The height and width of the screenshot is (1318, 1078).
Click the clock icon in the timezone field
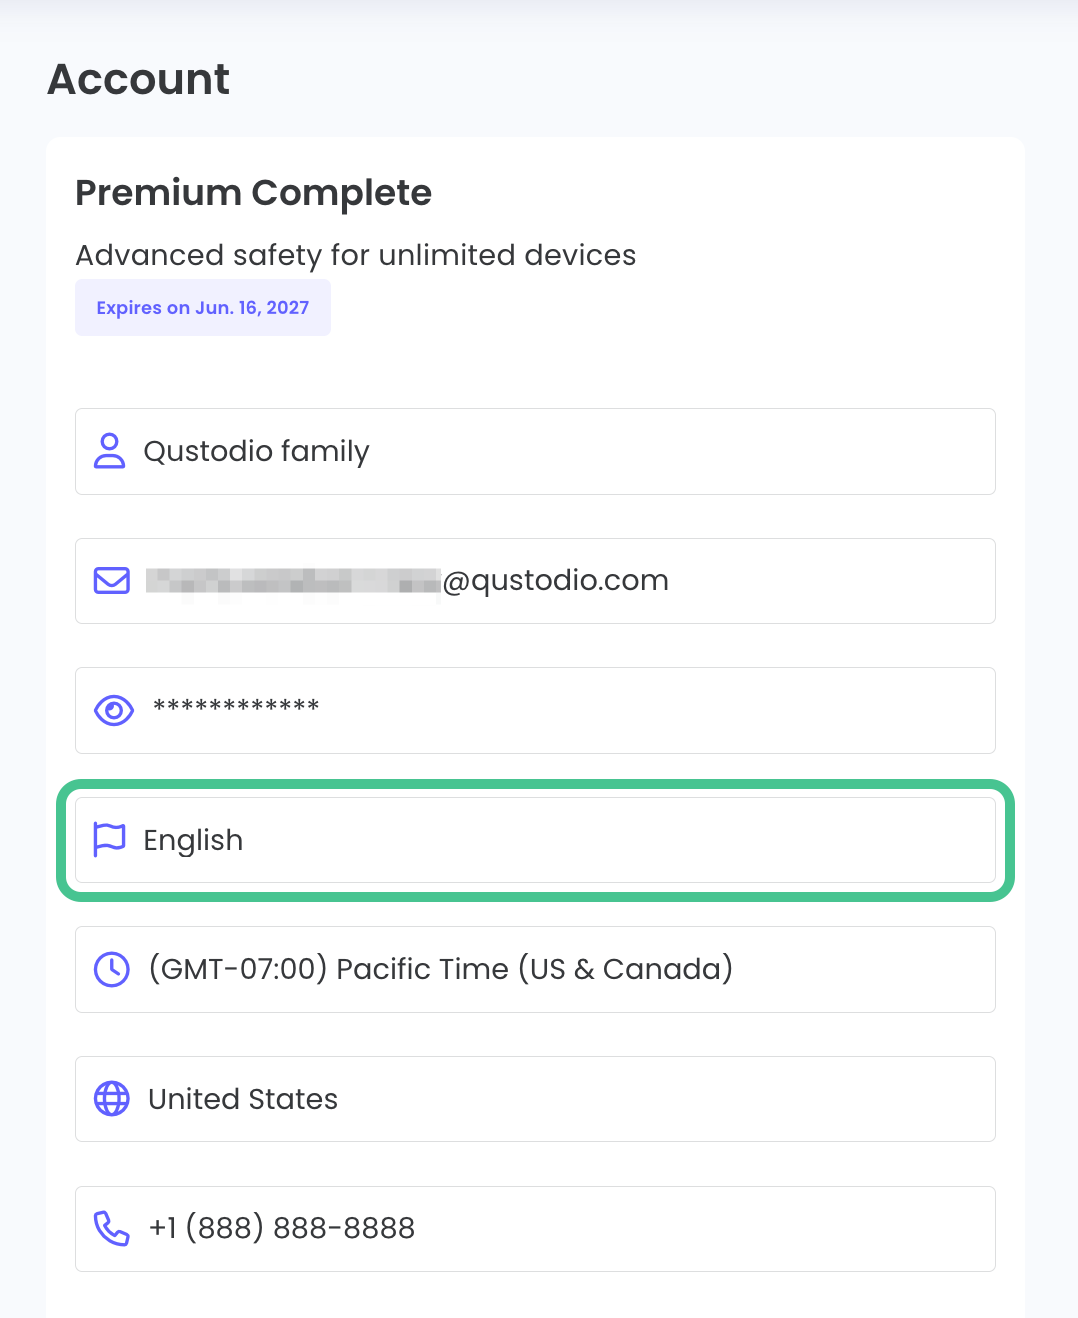[111, 969]
